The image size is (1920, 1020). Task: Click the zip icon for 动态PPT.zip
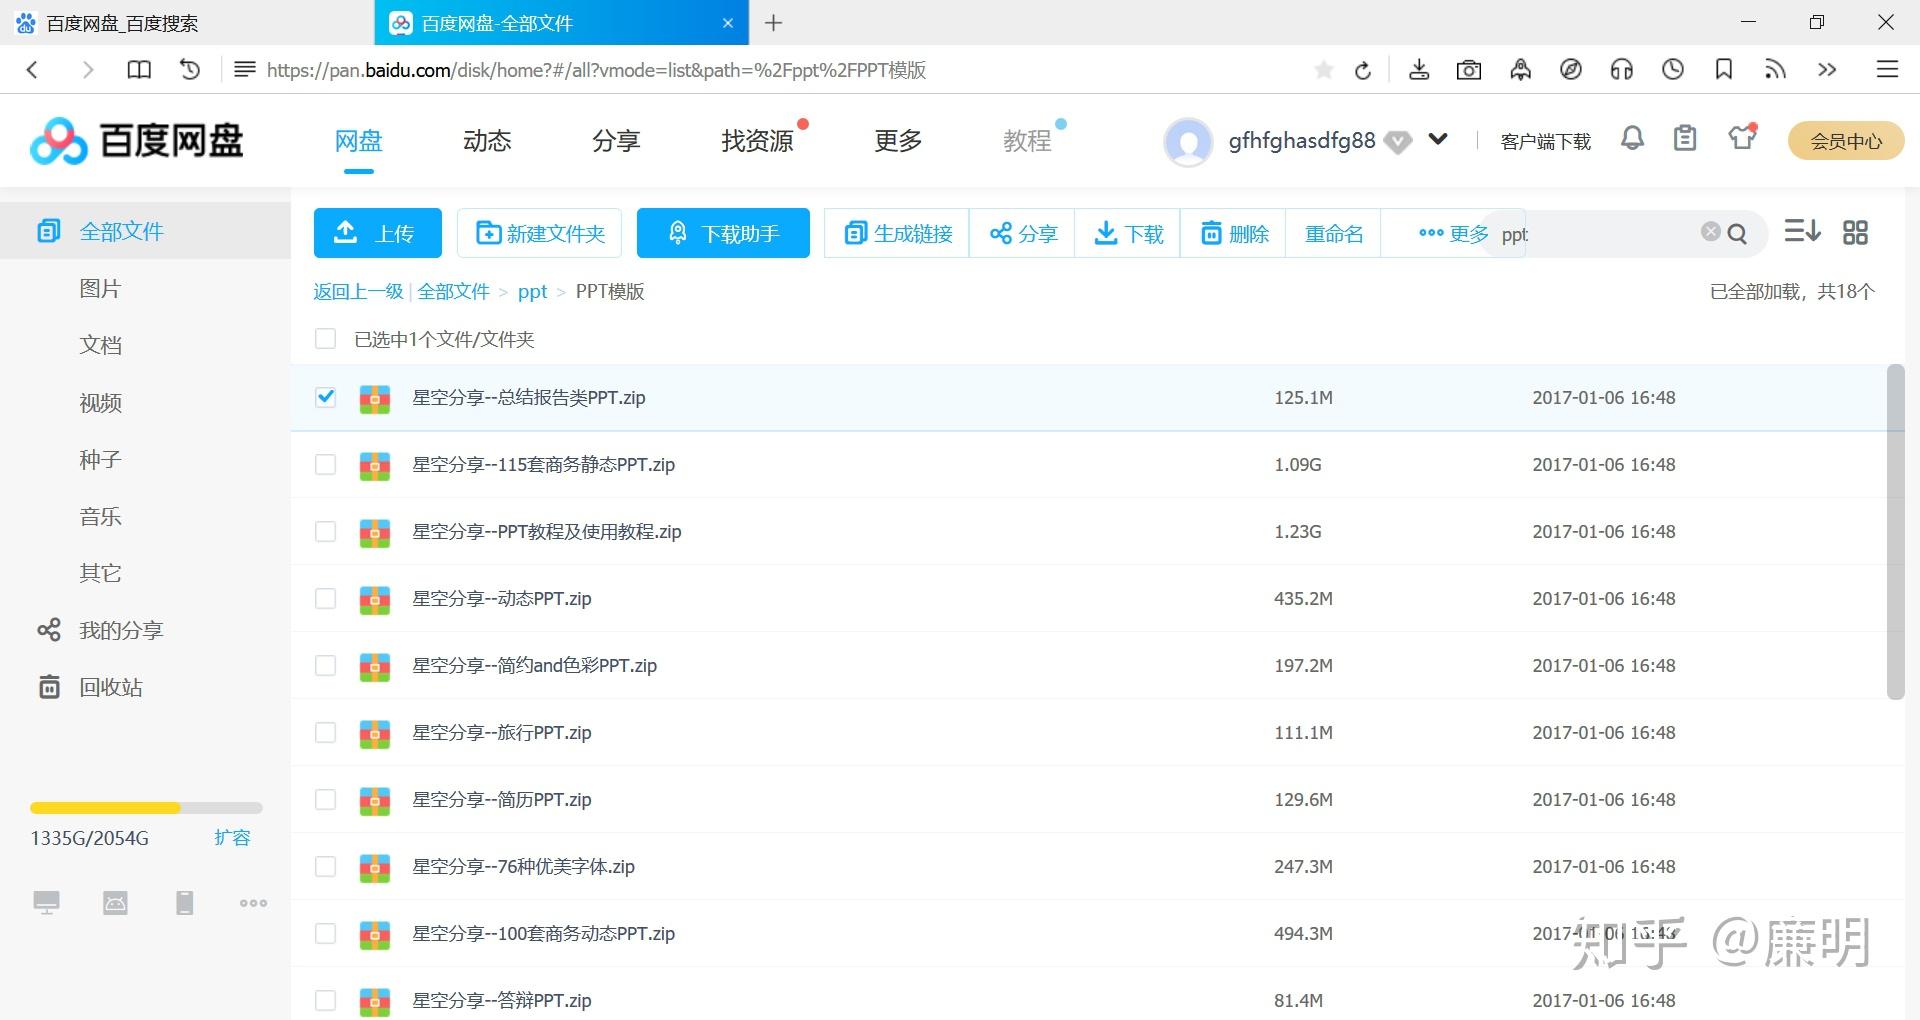click(375, 599)
